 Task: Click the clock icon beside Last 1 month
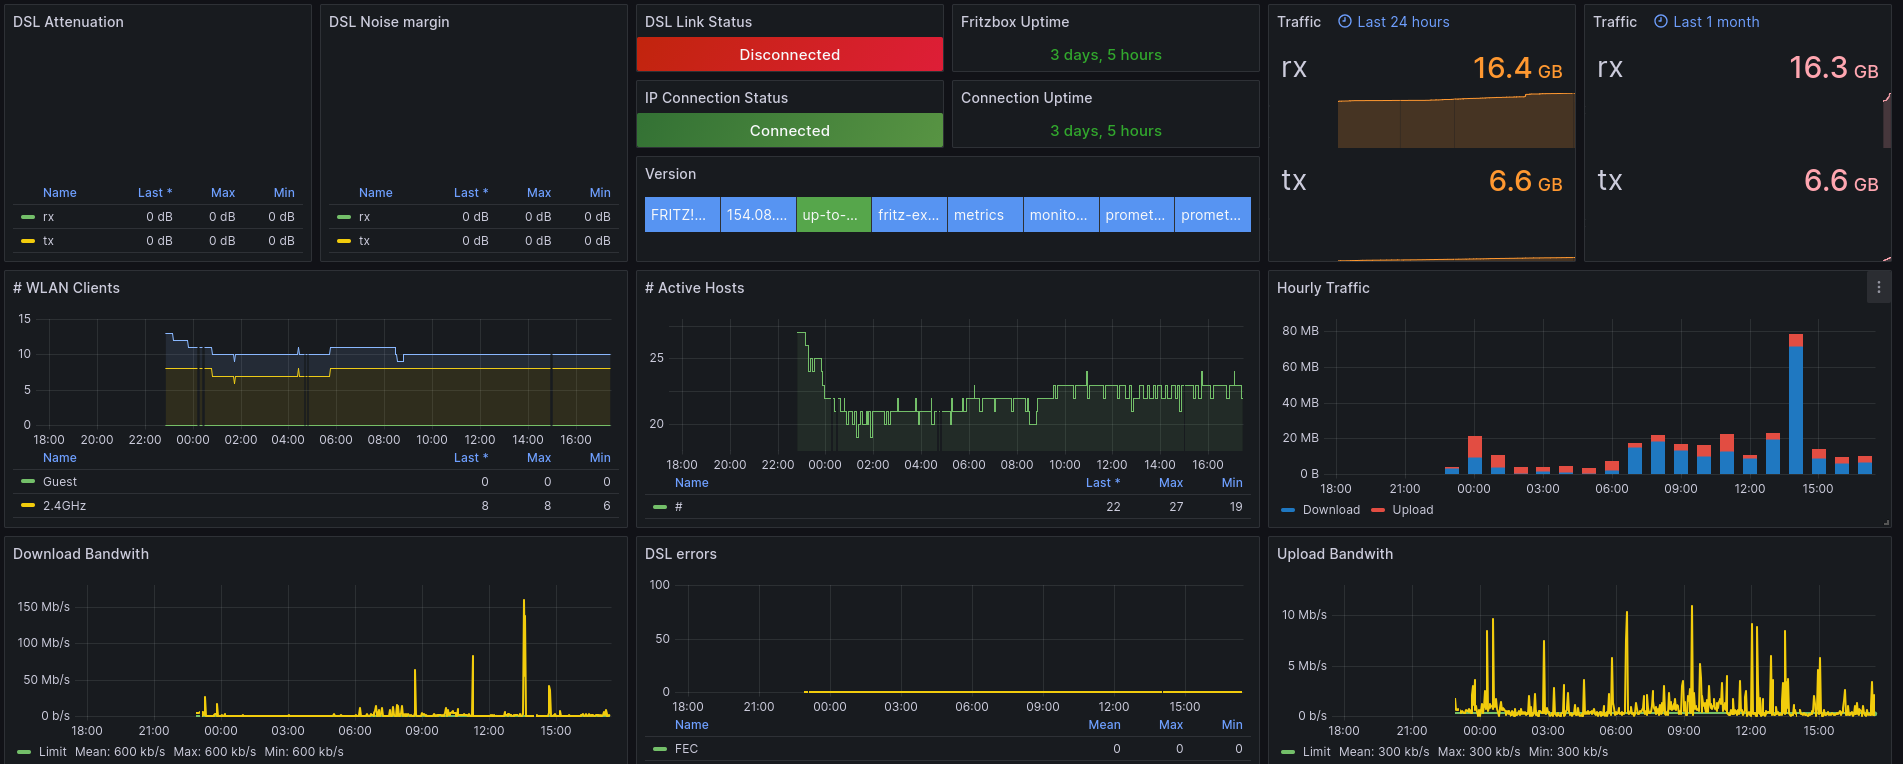point(1661,21)
